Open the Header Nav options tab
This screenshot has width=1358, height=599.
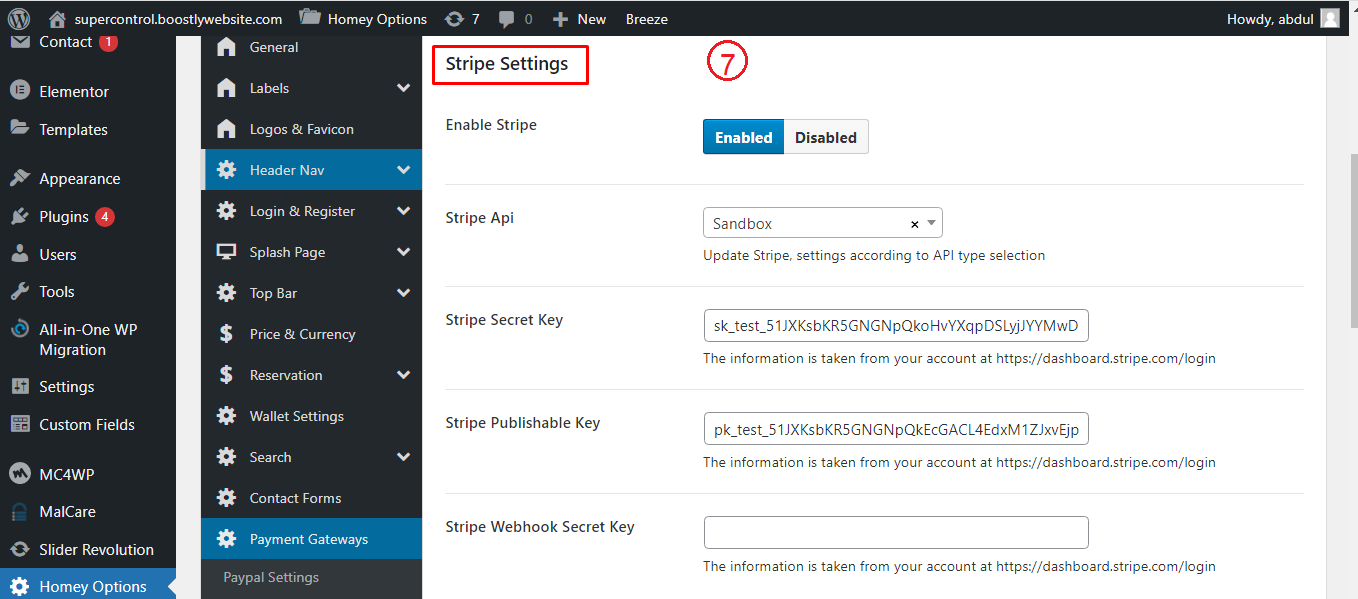[311, 170]
